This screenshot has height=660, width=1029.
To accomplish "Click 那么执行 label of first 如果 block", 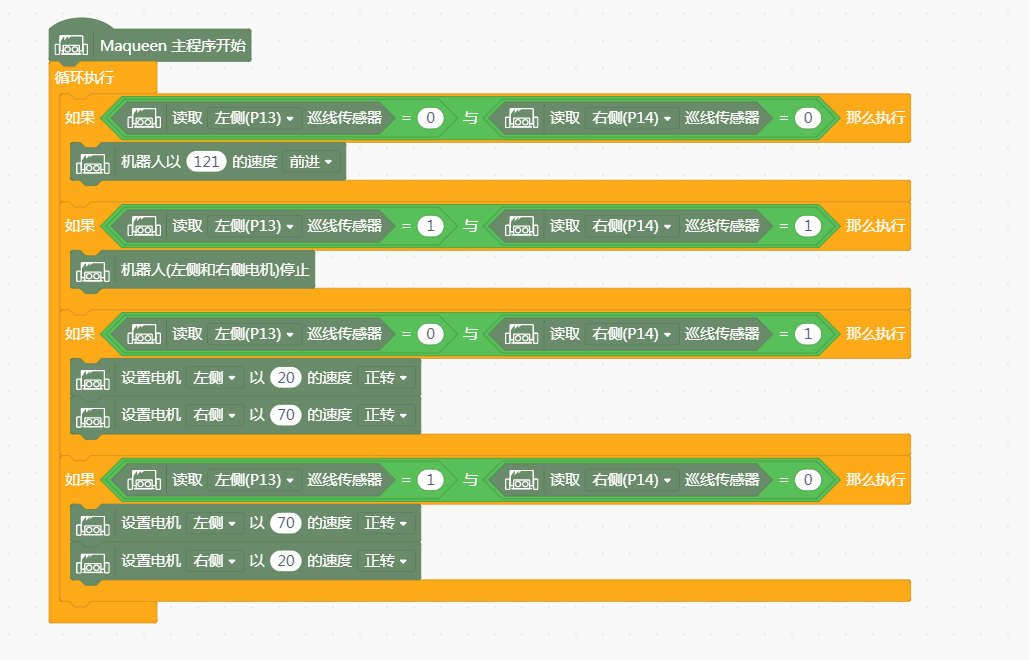I will (x=875, y=118).
